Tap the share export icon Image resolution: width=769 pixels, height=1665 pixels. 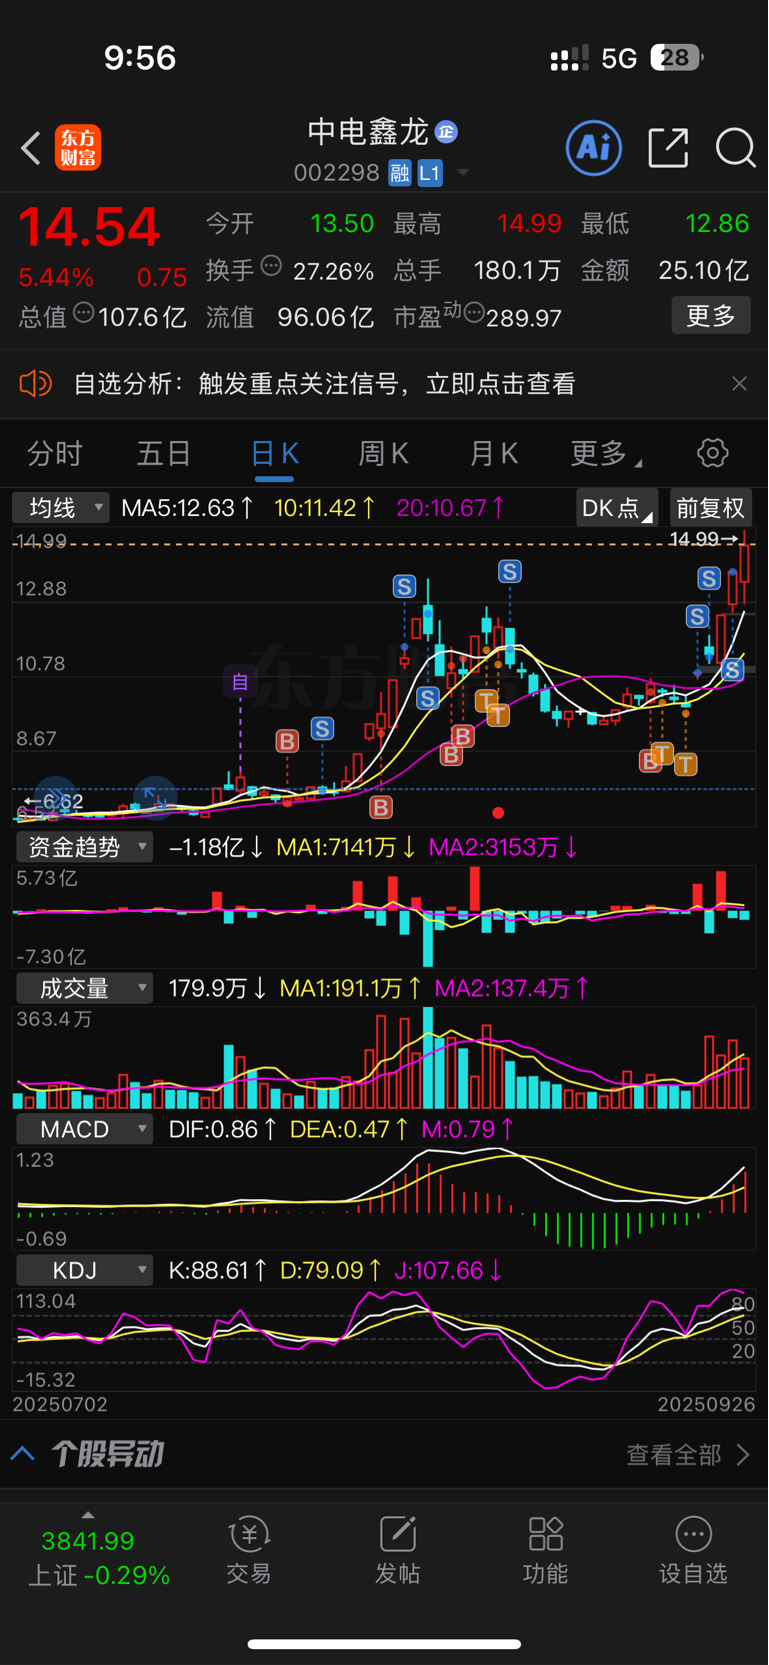668,148
